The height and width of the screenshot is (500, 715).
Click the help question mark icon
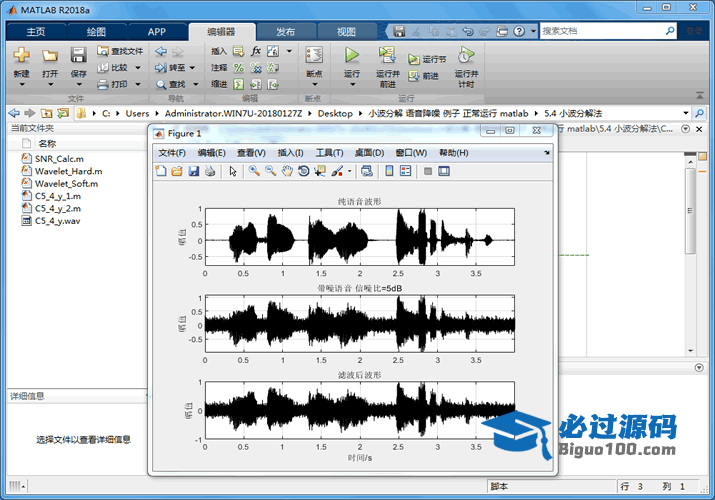(x=519, y=31)
